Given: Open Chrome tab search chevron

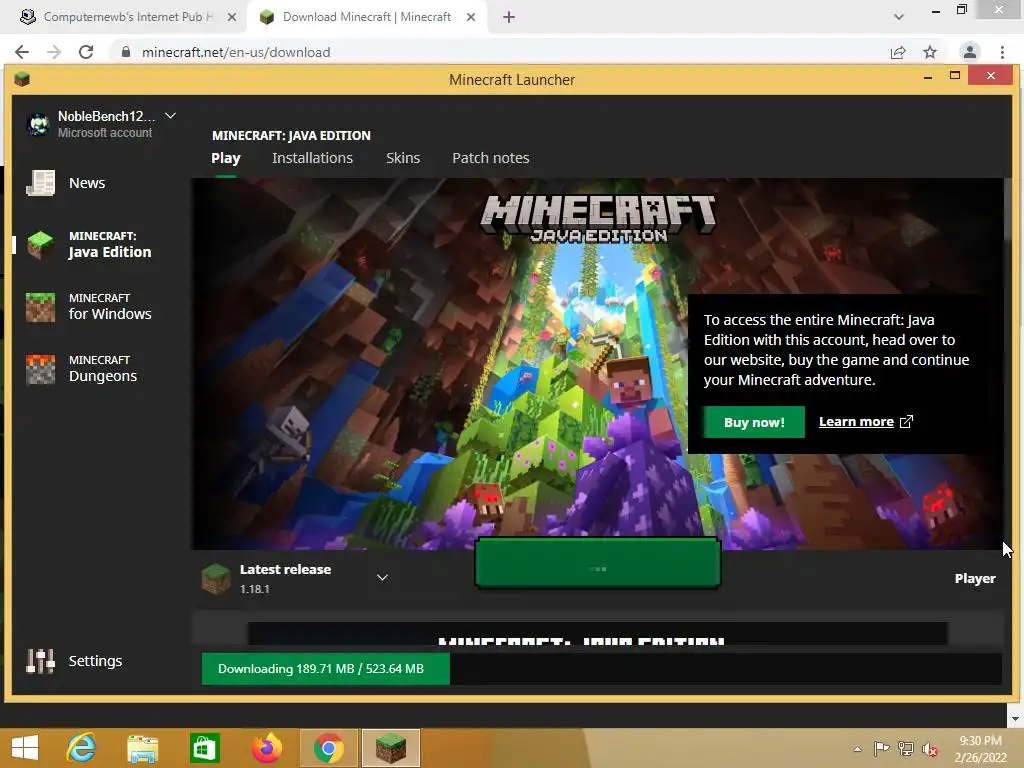Looking at the screenshot, I should [899, 17].
